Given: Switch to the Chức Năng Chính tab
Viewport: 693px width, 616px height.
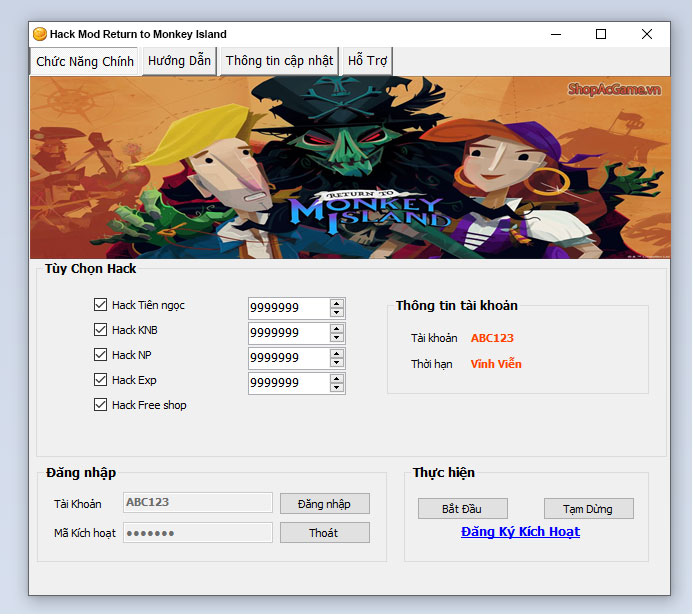Looking at the screenshot, I should click(85, 61).
